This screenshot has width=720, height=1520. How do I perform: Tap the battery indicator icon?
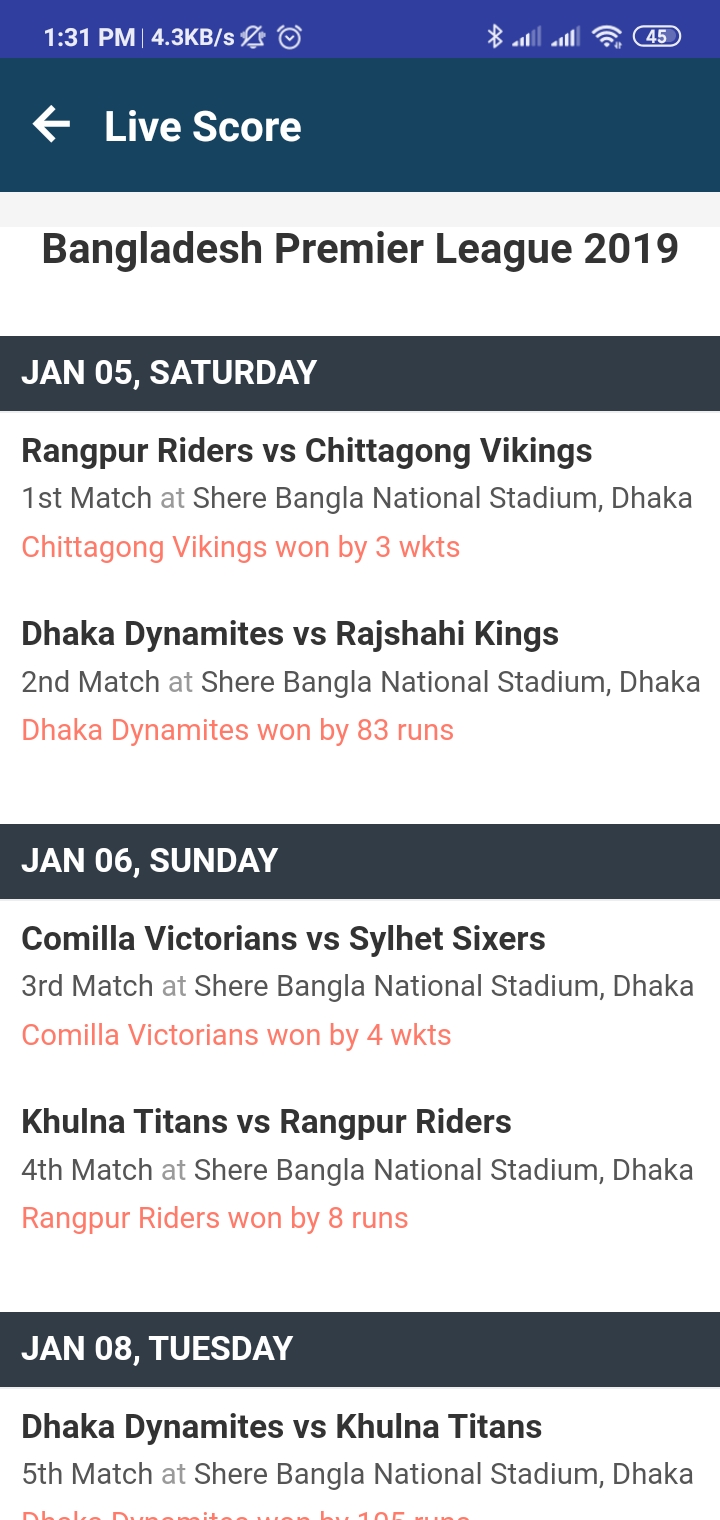pyautogui.click(x=656, y=37)
